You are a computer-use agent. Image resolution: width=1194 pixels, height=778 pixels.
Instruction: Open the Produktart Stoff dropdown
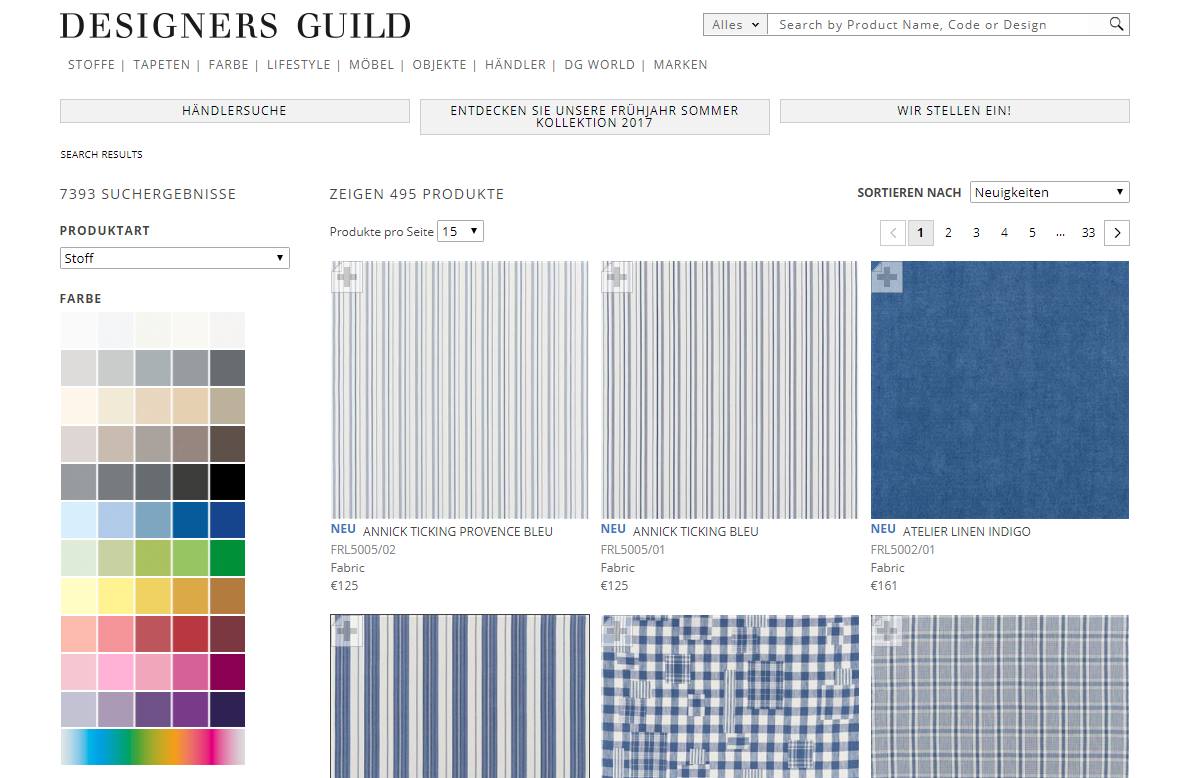pos(174,258)
